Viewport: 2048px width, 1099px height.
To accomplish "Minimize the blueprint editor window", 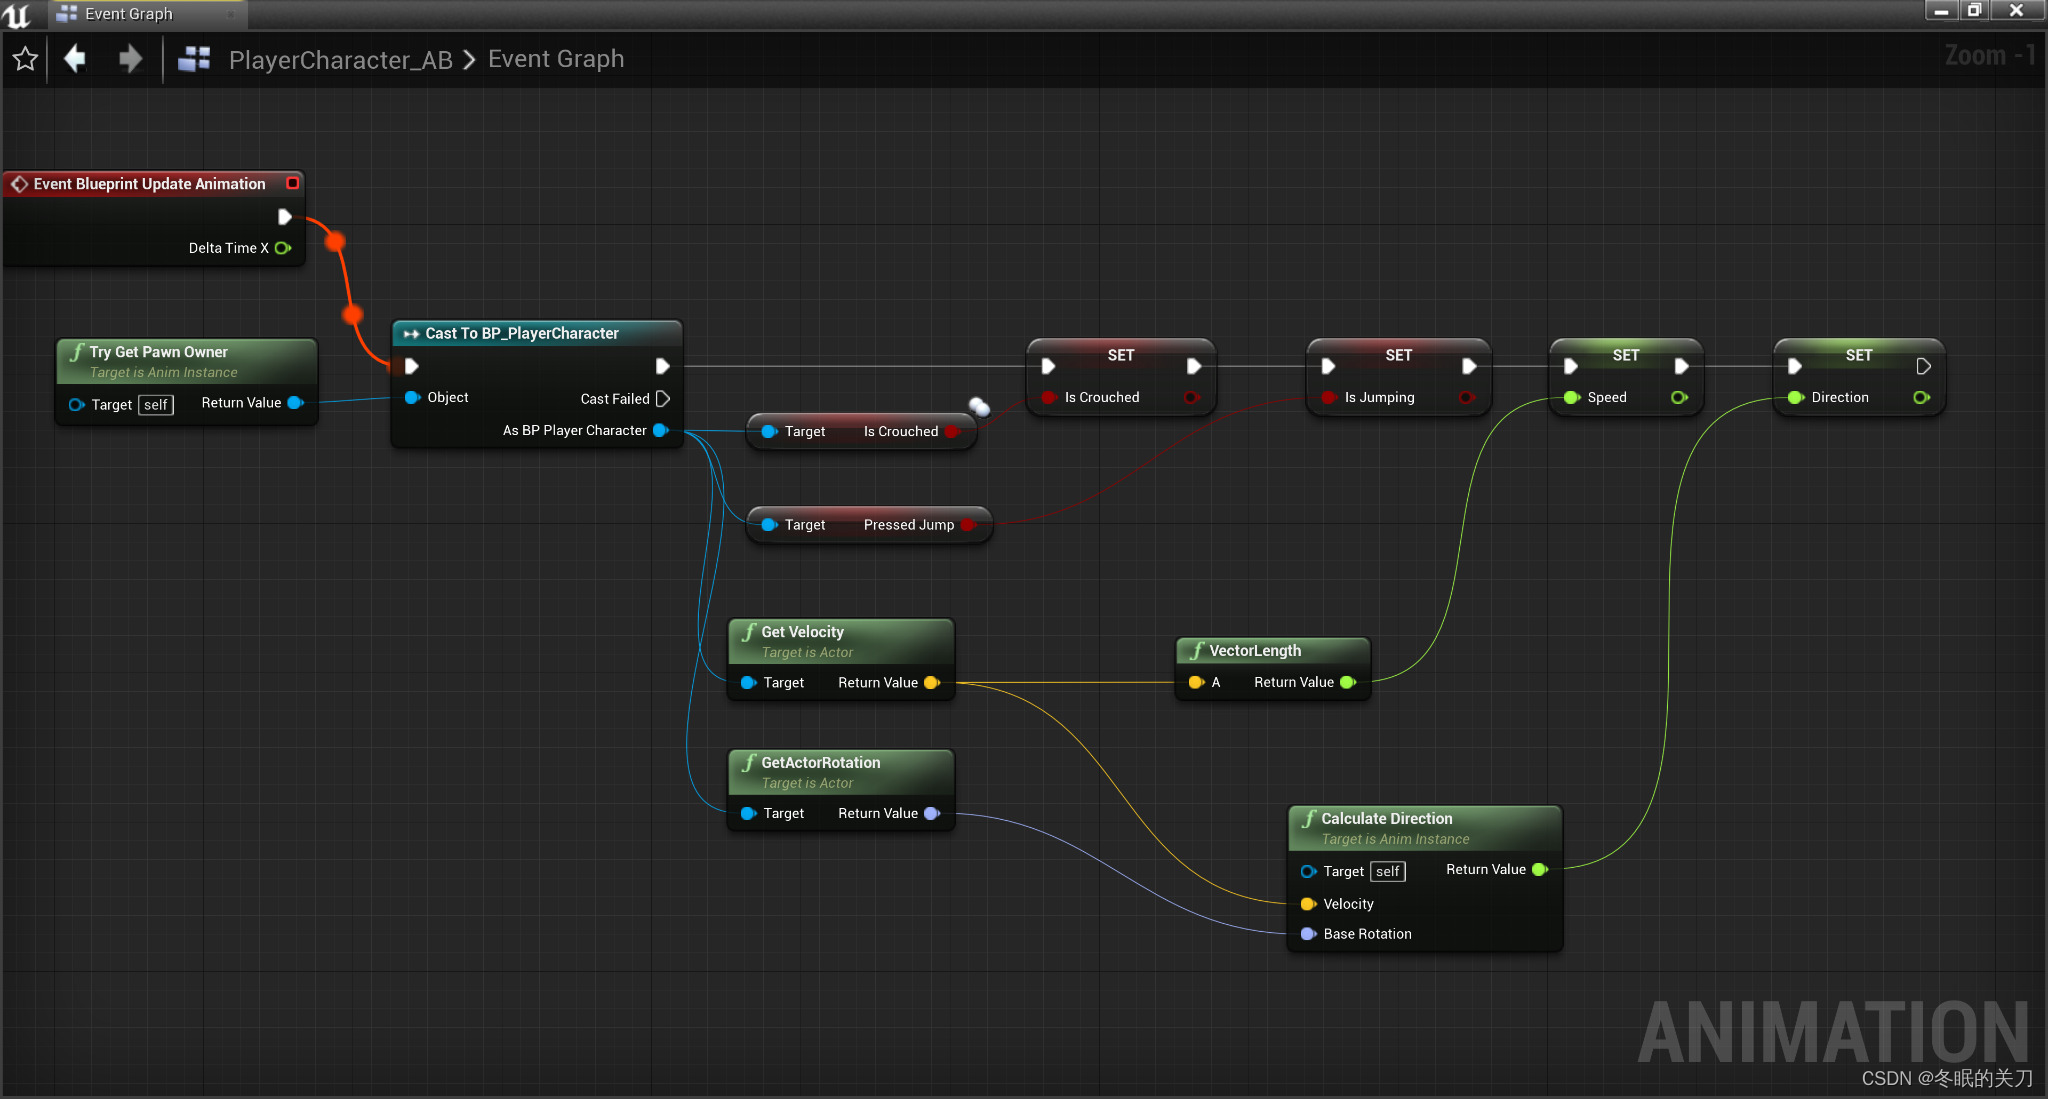I will click(1941, 11).
